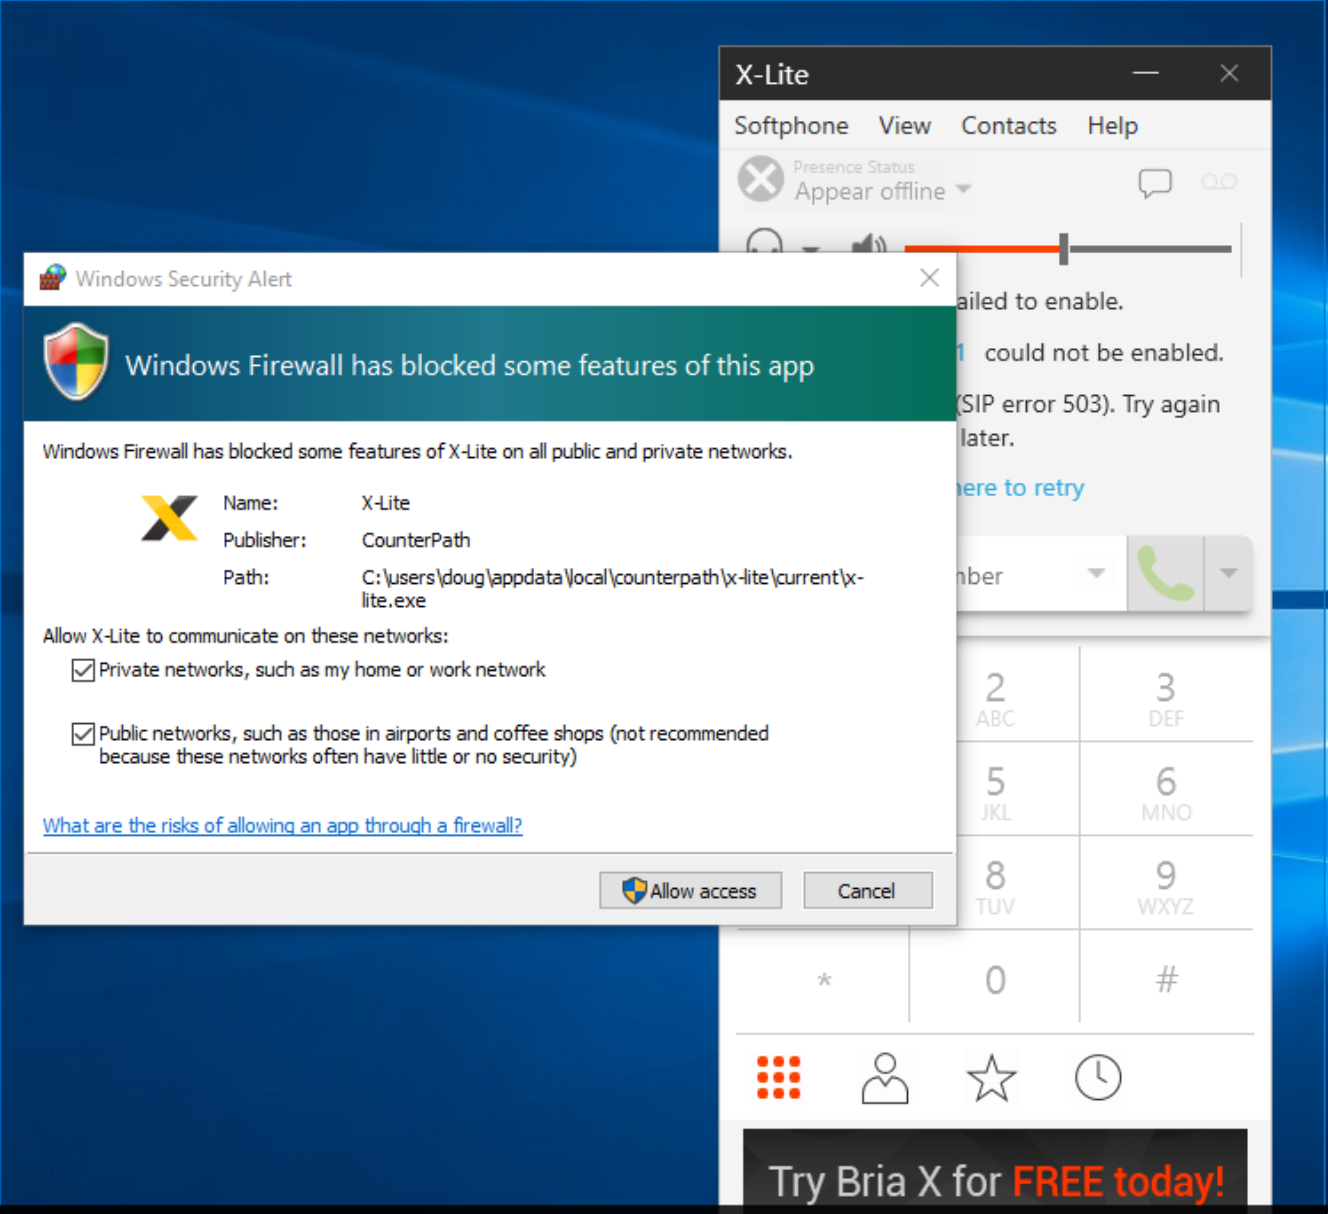Viewport: 1328px width, 1214px height.
Task: Open the instant messages chat icon
Action: tap(1155, 182)
